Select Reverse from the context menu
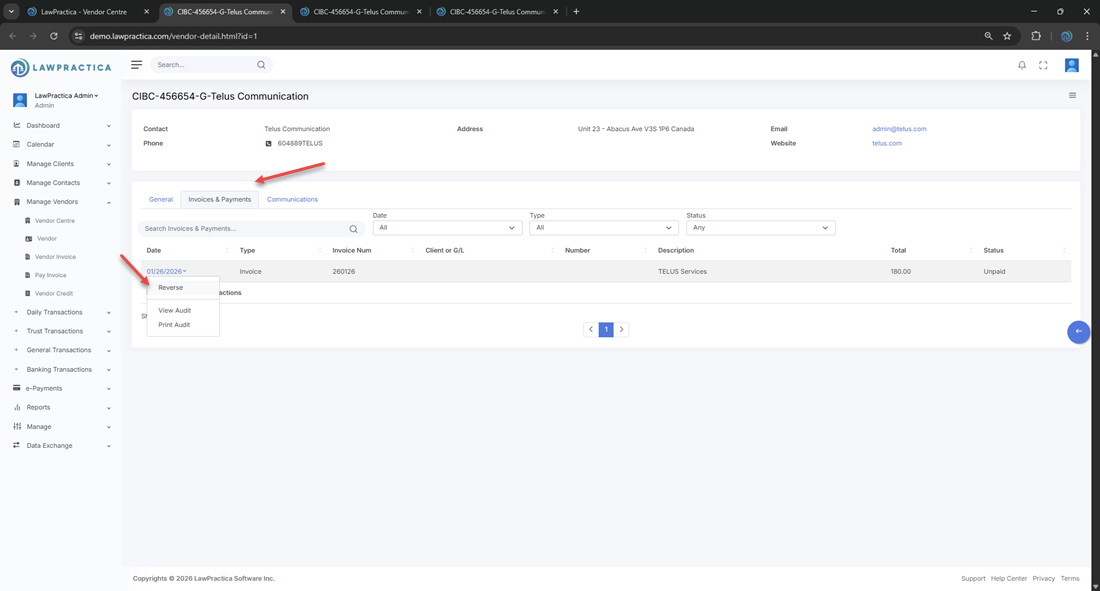1100x591 pixels. point(171,288)
